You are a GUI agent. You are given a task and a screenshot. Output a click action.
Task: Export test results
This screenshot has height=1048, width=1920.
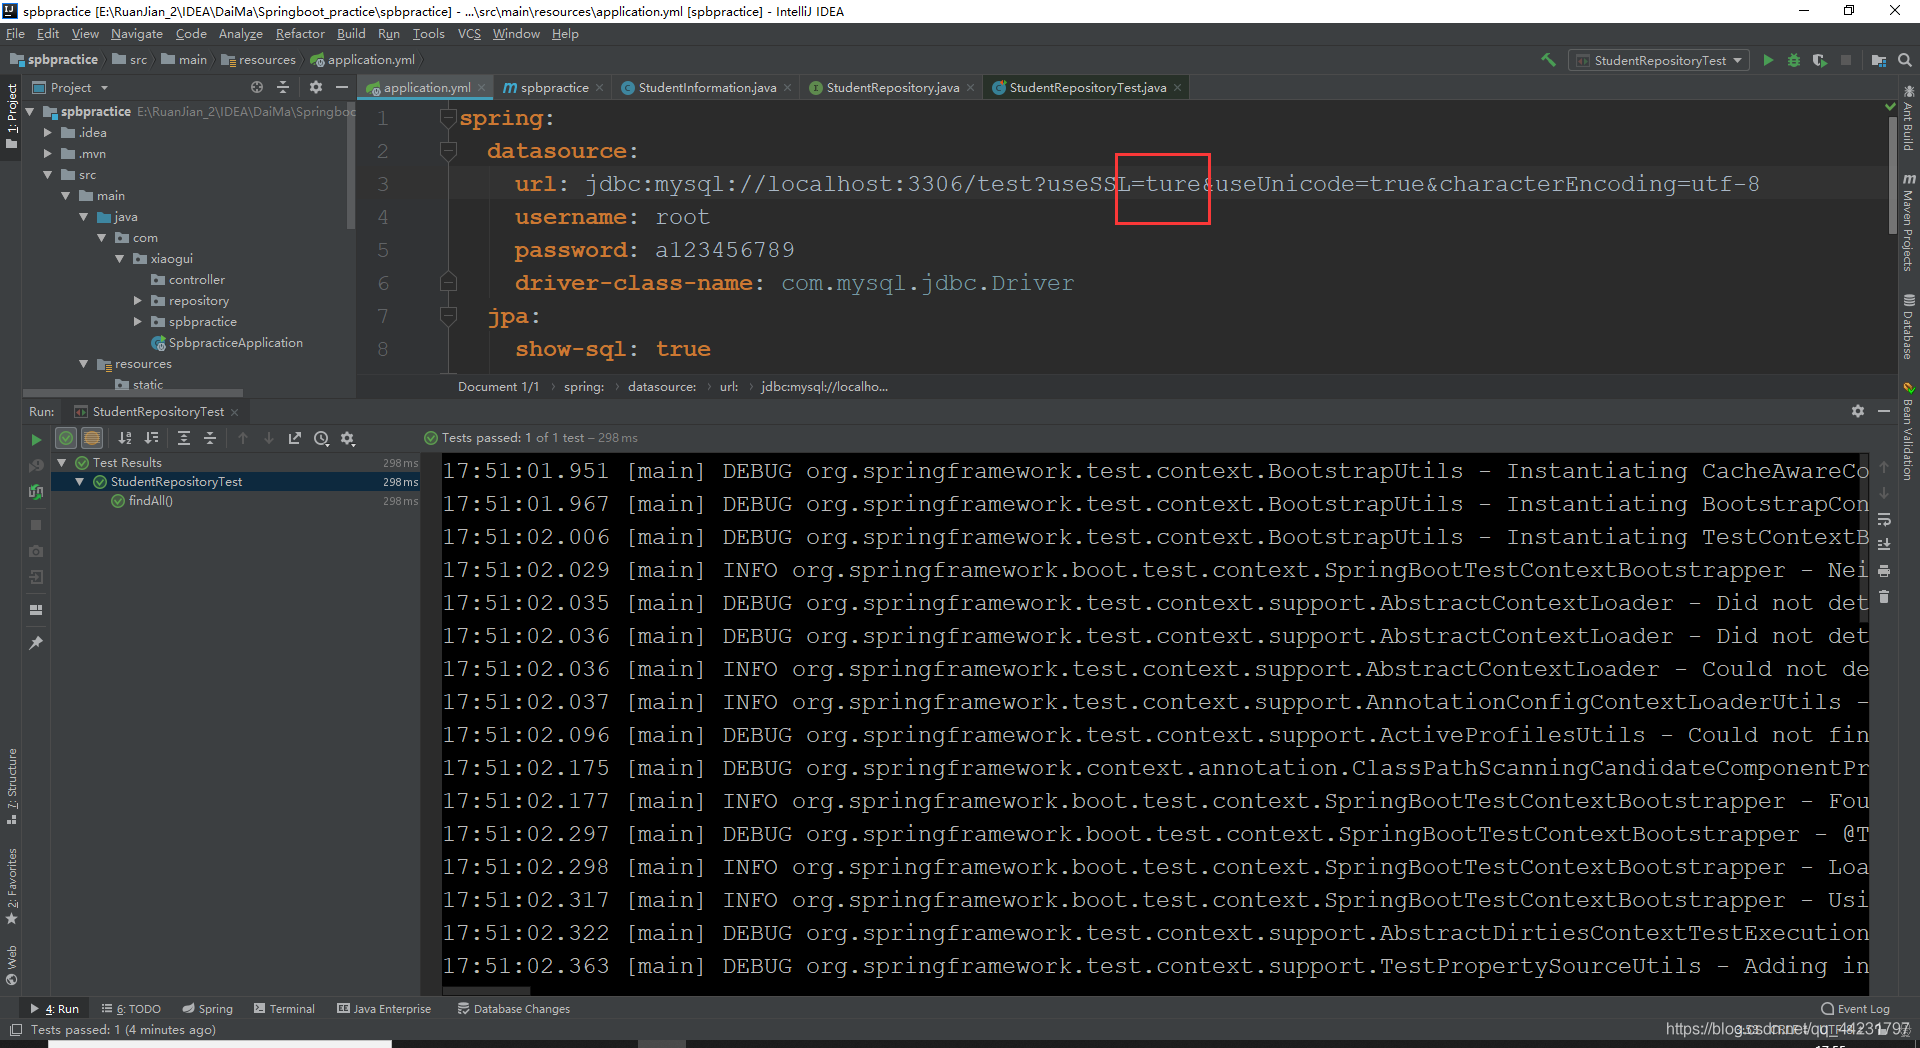click(x=295, y=438)
